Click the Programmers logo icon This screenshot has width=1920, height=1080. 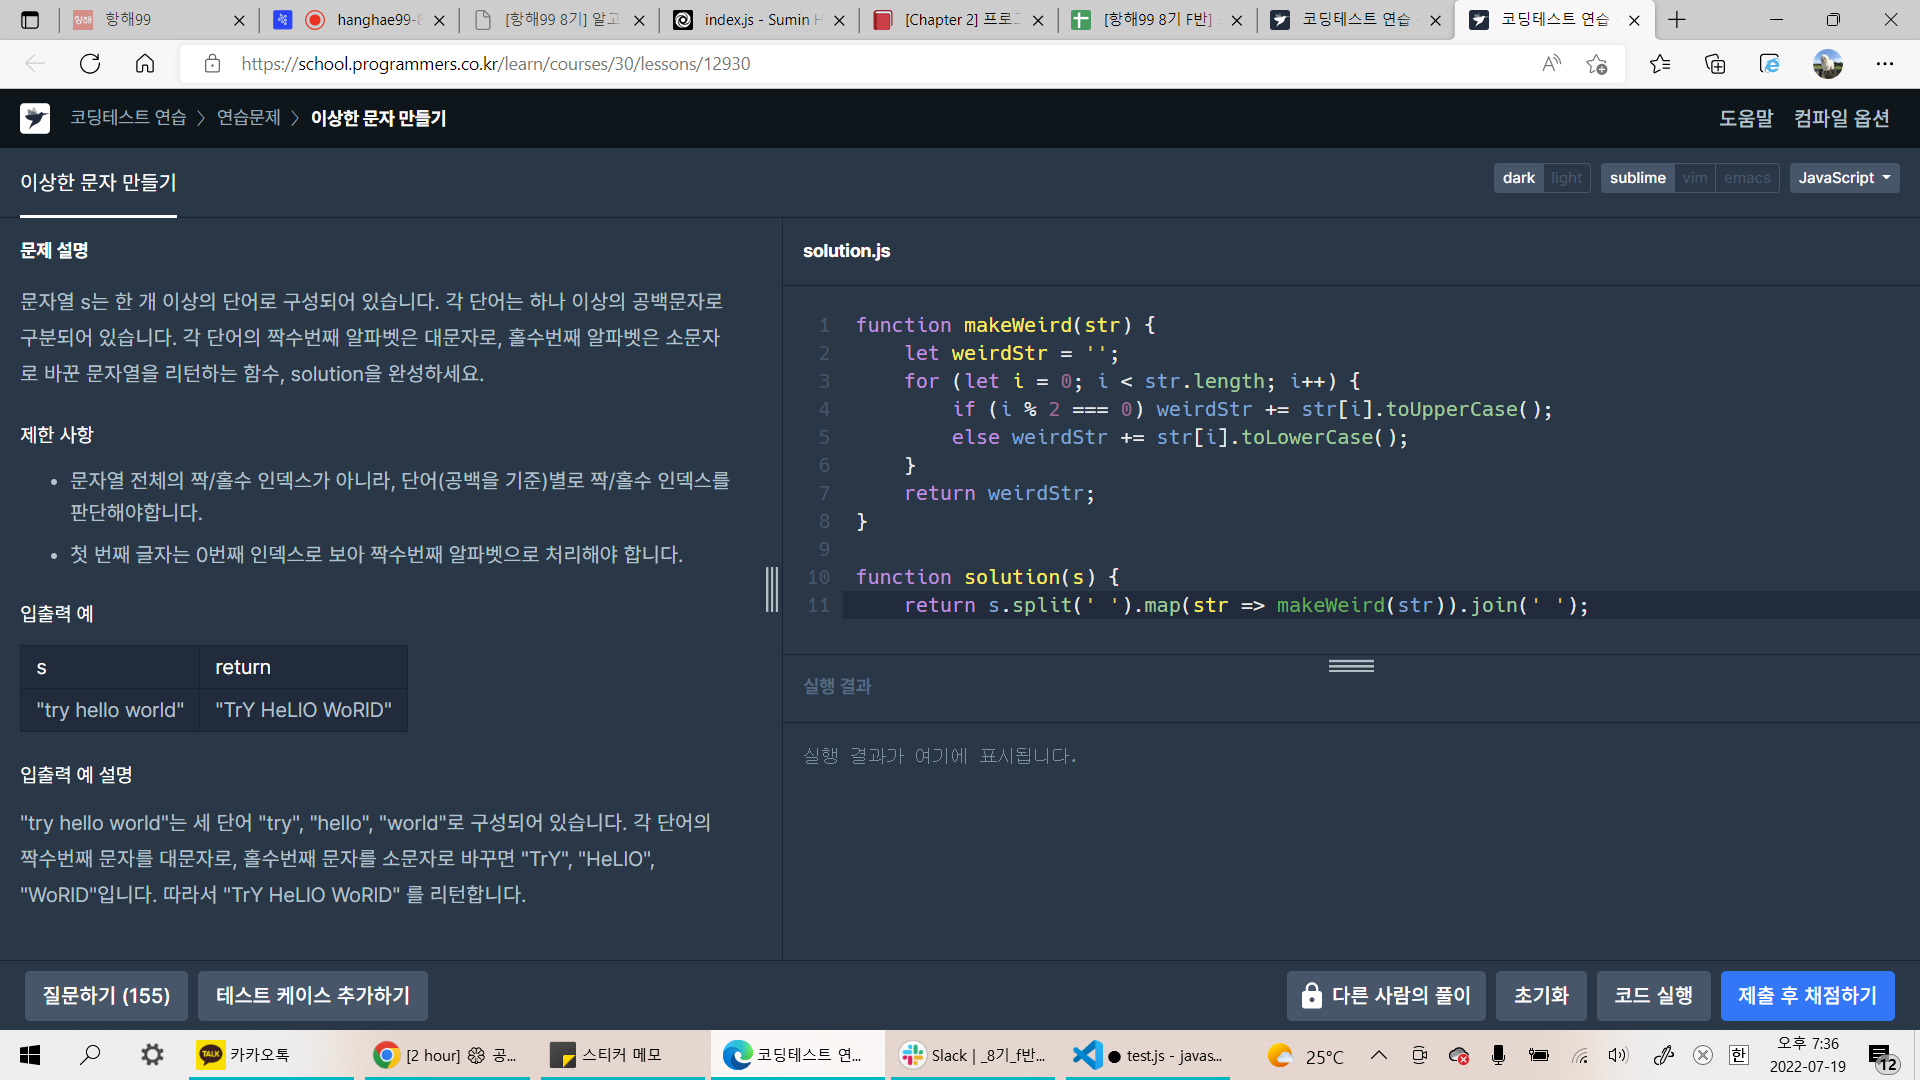[x=35, y=118]
